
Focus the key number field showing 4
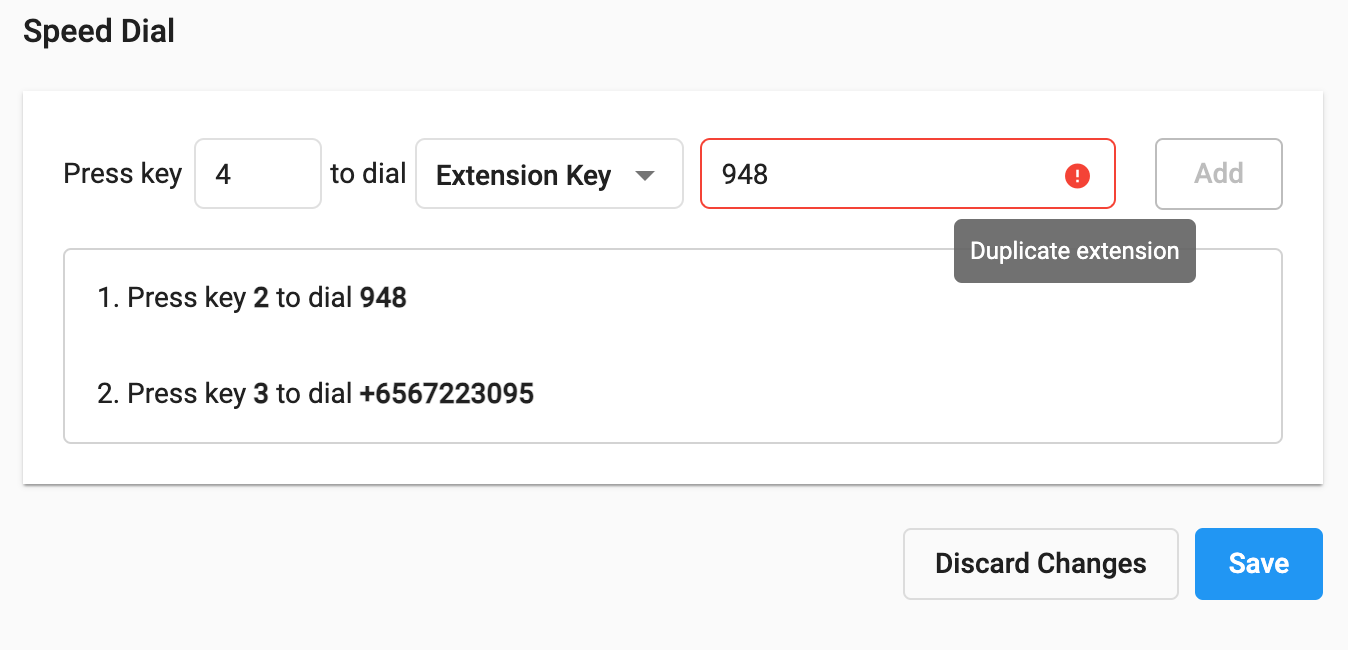[x=258, y=174]
